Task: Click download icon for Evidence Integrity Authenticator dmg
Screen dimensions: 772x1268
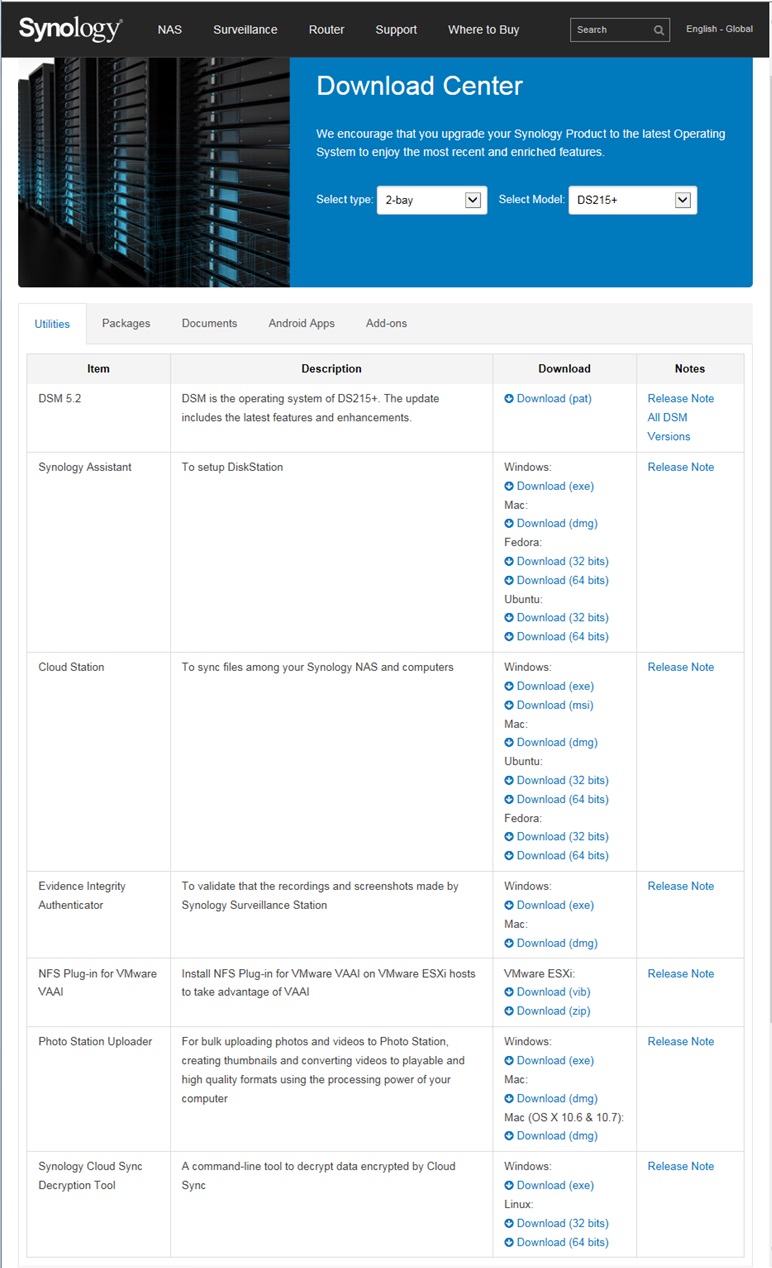Action: 509,944
